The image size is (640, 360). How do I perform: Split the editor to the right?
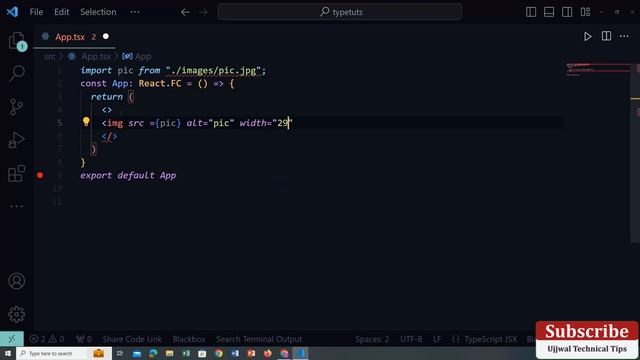607,36
